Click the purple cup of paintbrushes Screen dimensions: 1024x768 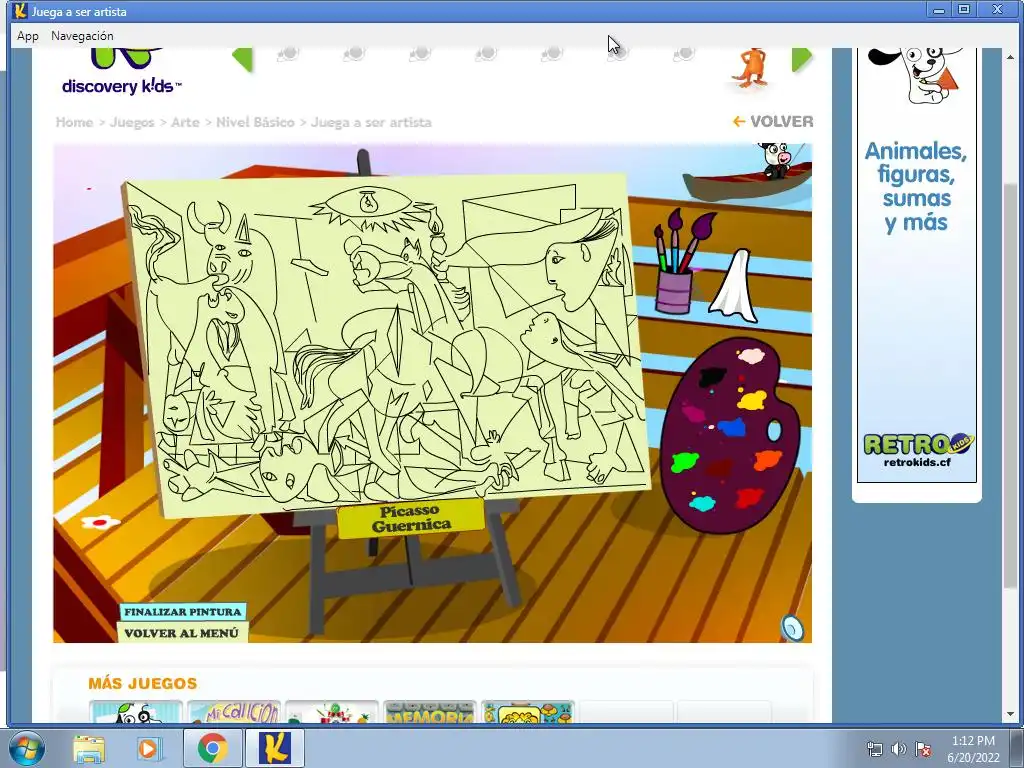point(675,291)
